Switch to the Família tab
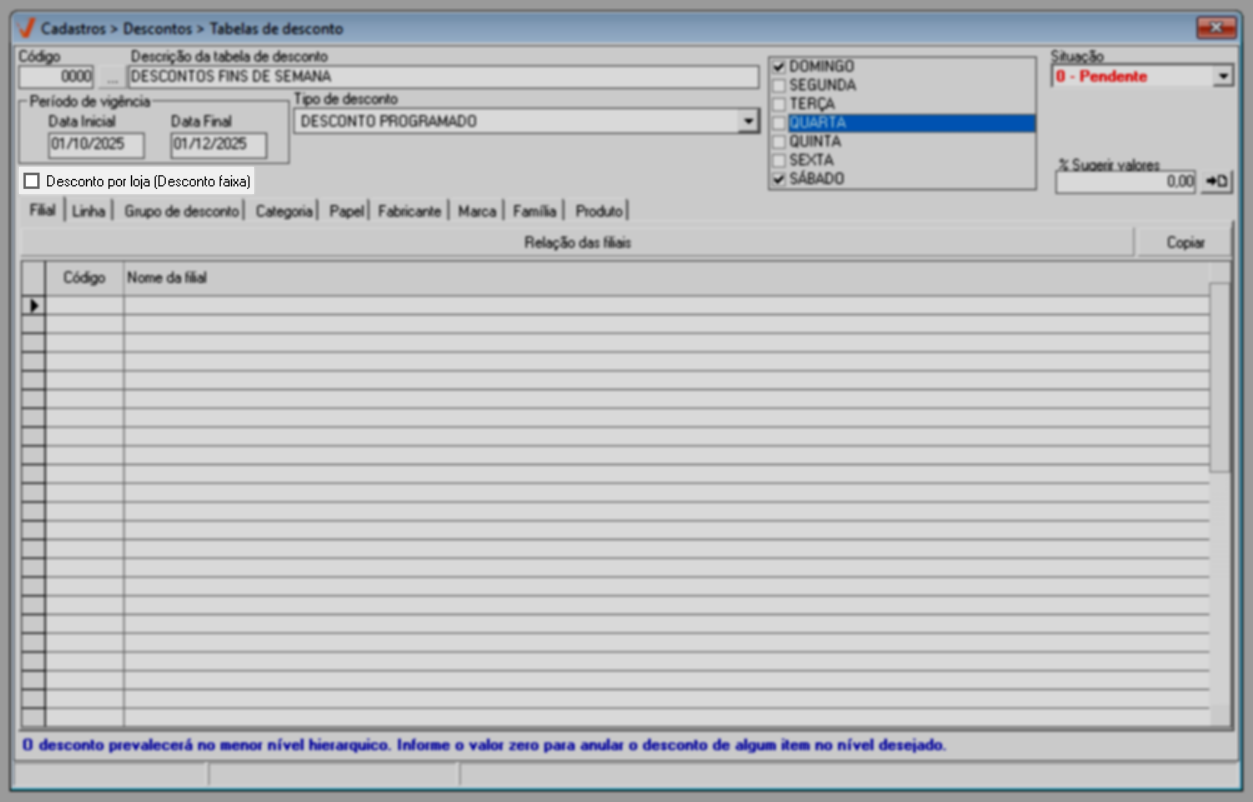Screen dimensions: 1253x802 535,211
